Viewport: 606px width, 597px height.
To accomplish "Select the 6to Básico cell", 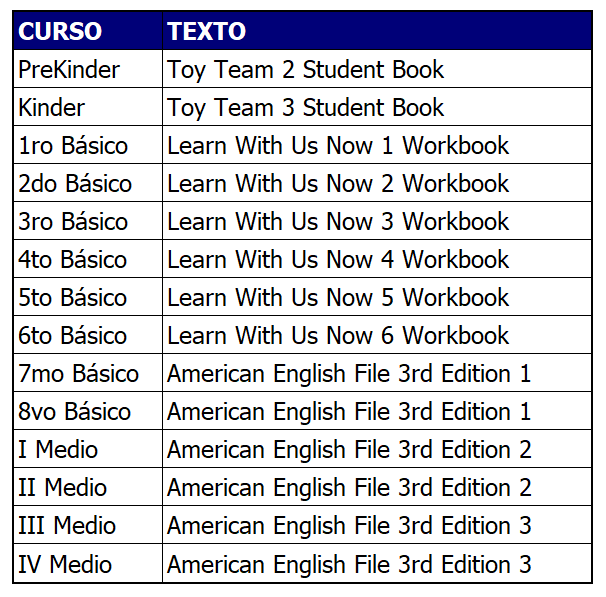I will tap(72, 336).
